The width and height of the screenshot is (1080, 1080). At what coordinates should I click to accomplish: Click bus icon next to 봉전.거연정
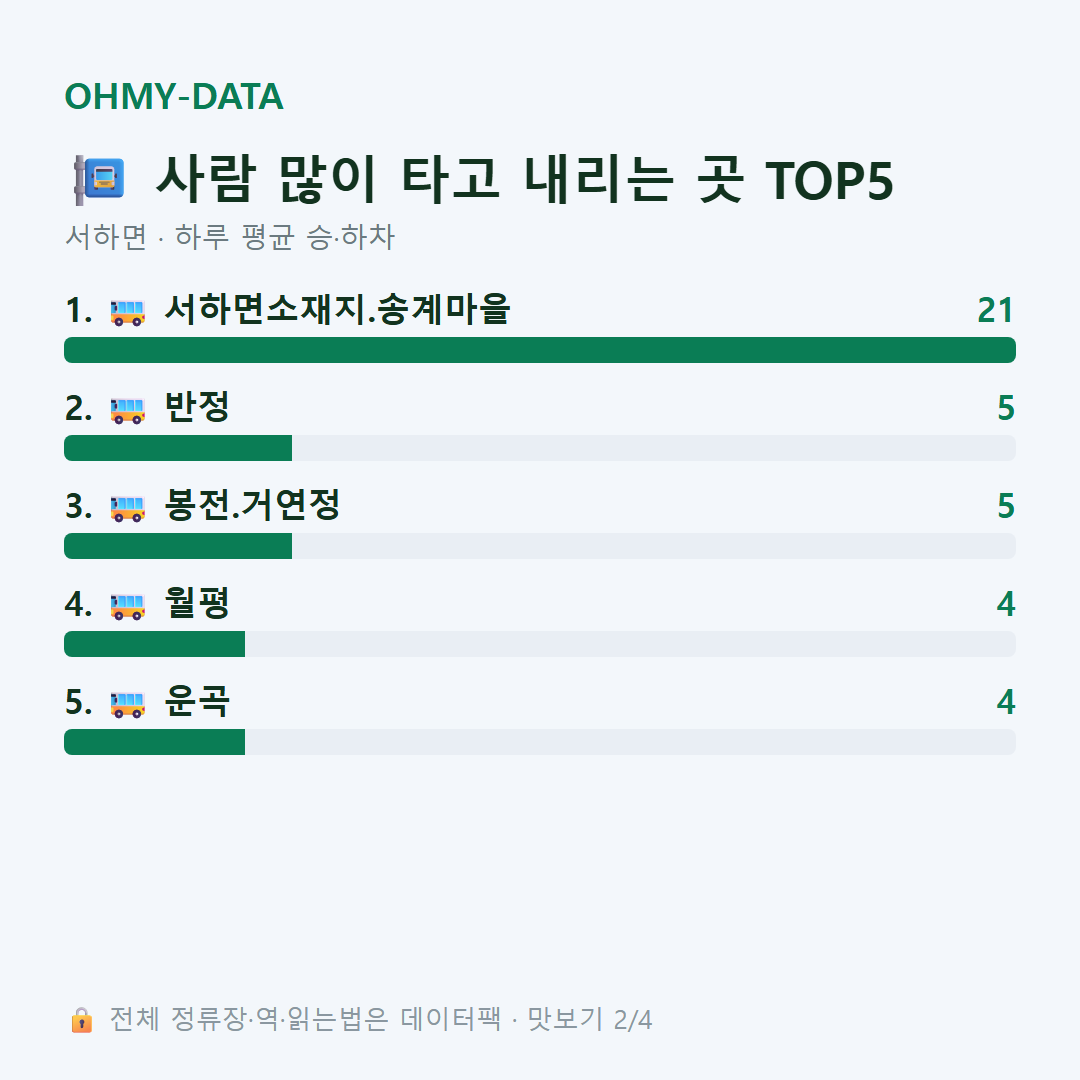[128, 508]
